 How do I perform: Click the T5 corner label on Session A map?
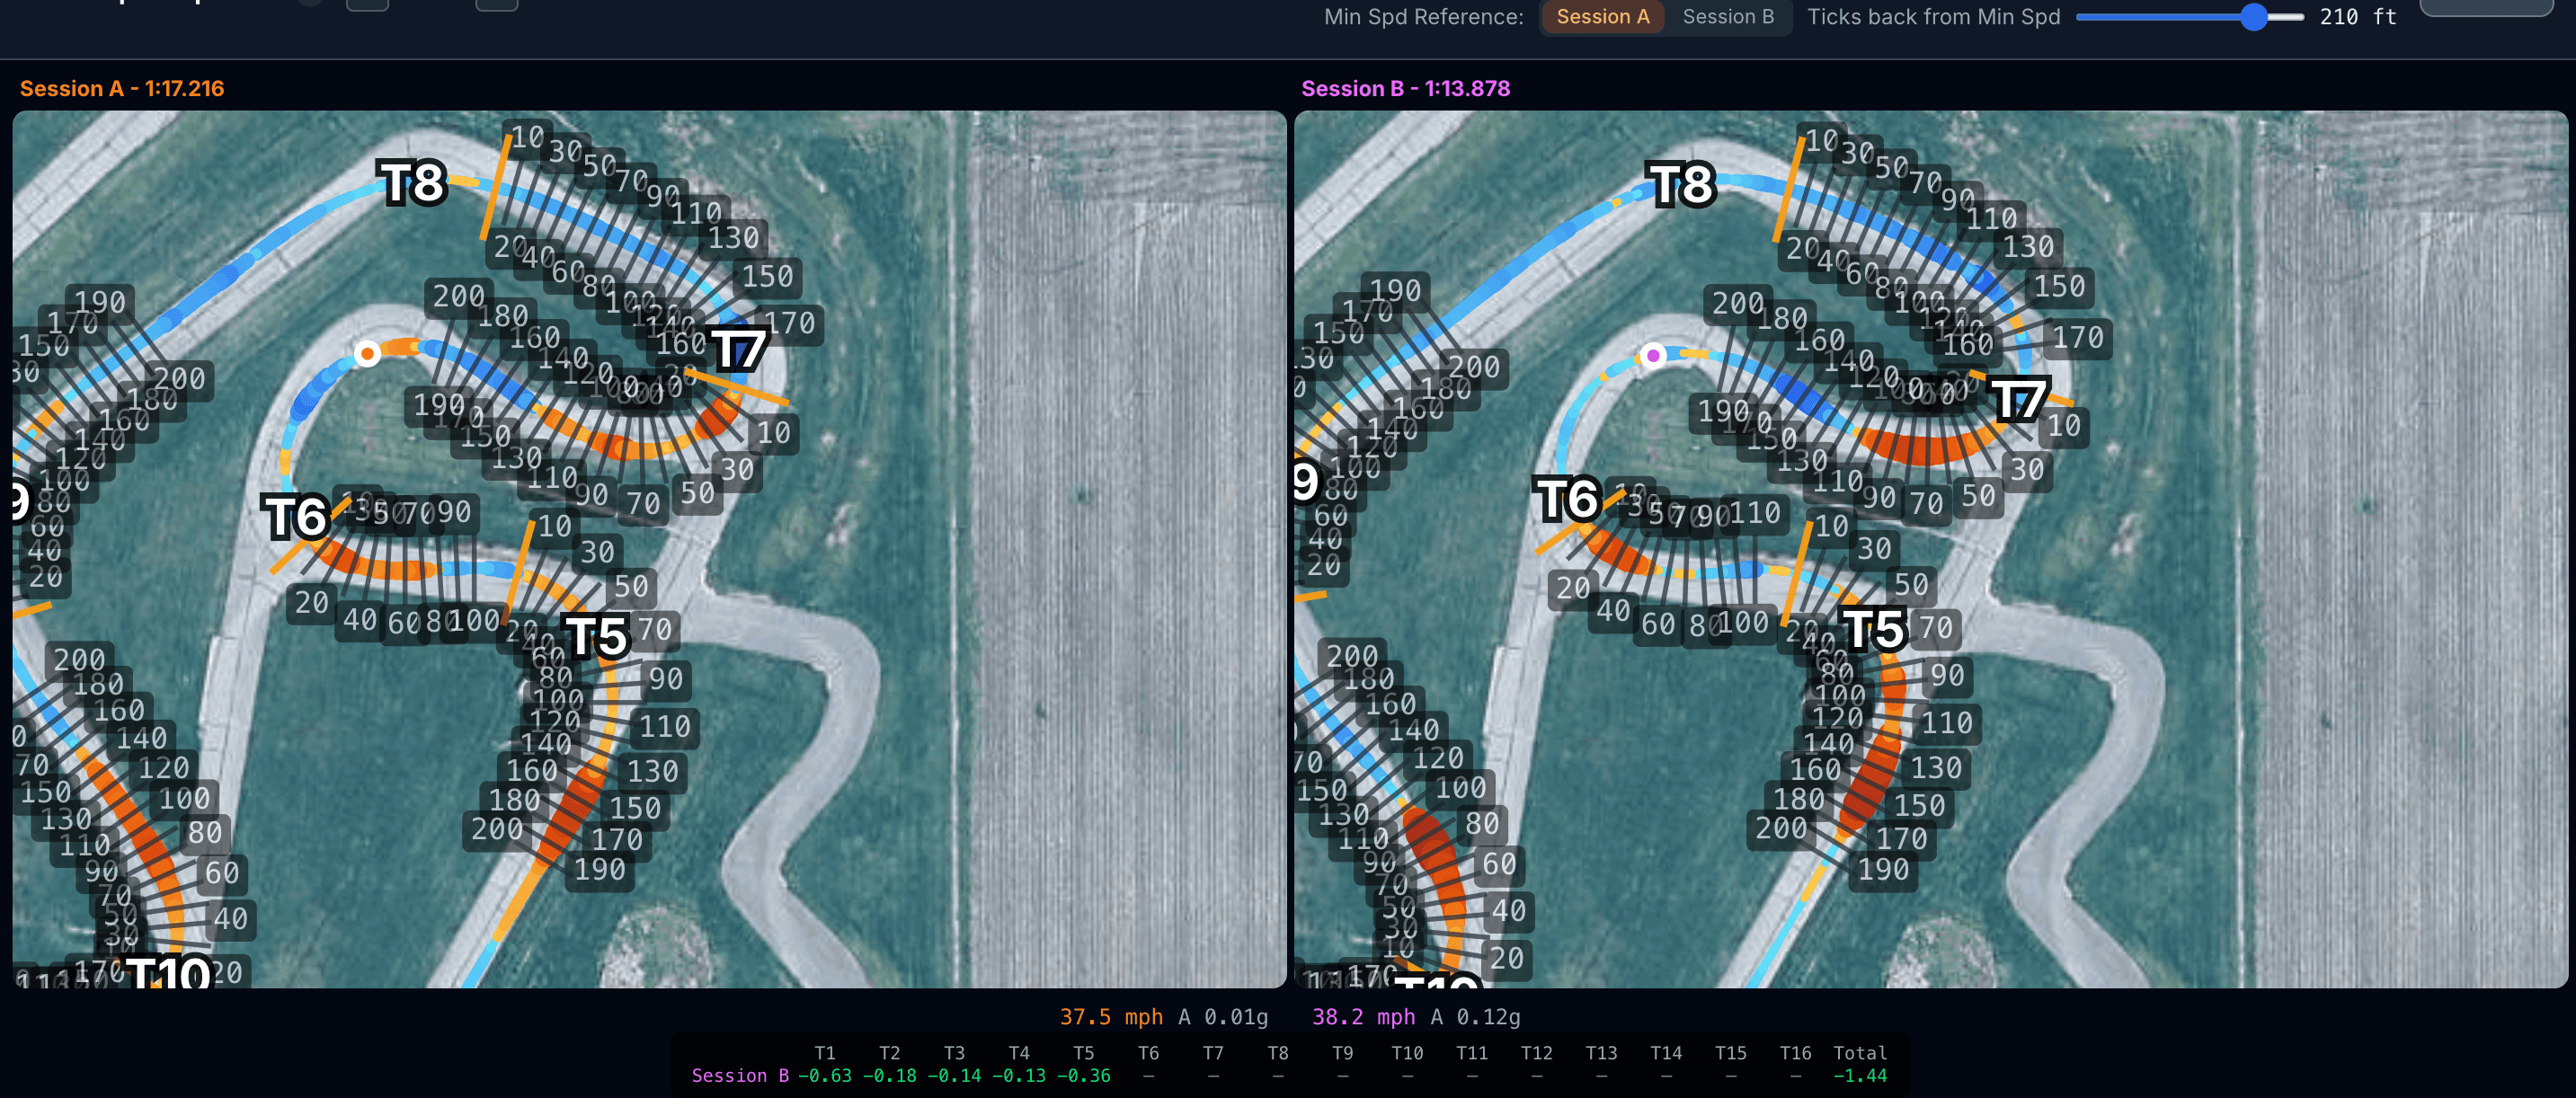597,636
